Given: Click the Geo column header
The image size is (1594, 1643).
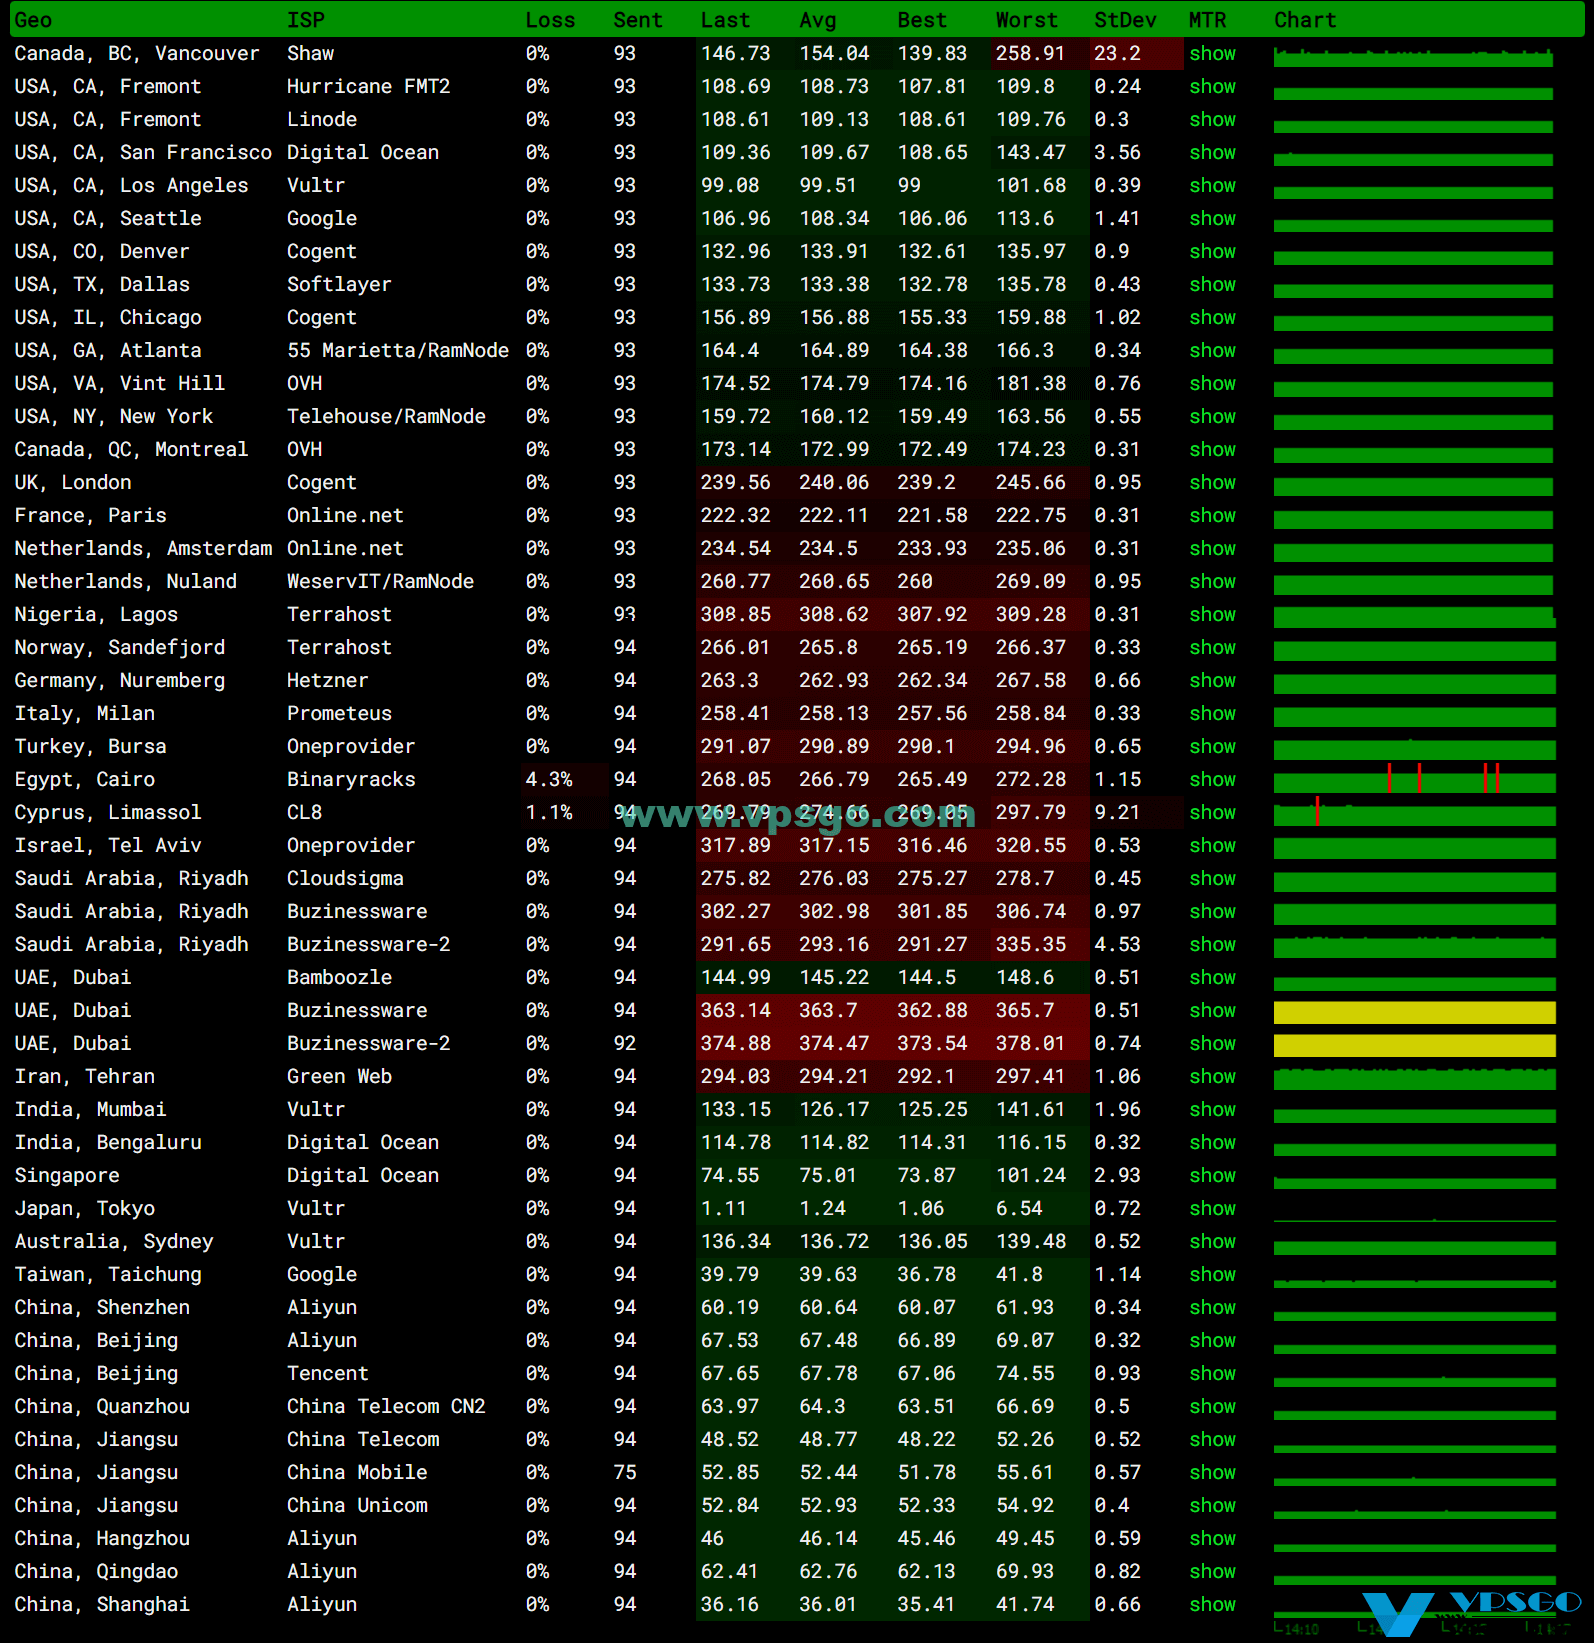Looking at the screenshot, I should pyautogui.click(x=33, y=20).
